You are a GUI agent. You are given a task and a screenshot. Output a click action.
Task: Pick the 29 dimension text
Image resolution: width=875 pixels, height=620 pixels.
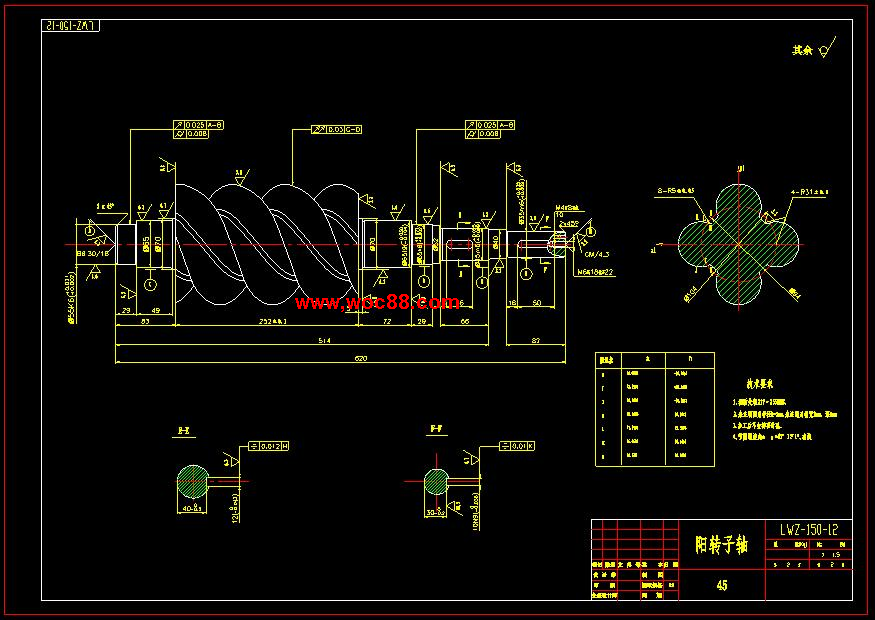[126, 310]
